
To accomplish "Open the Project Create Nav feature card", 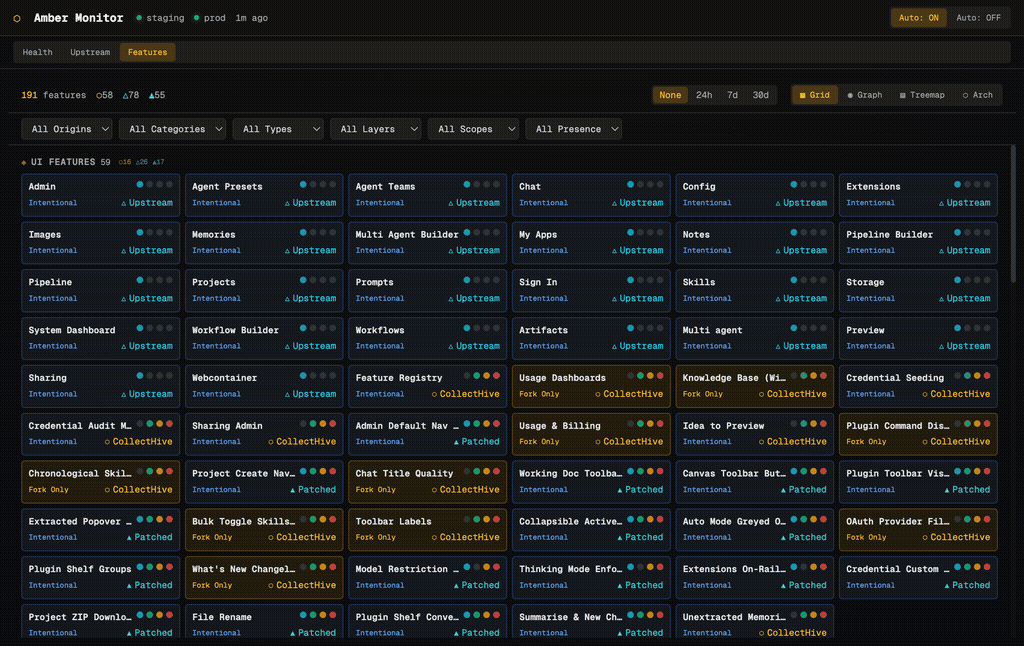I will tap(264, 481).
